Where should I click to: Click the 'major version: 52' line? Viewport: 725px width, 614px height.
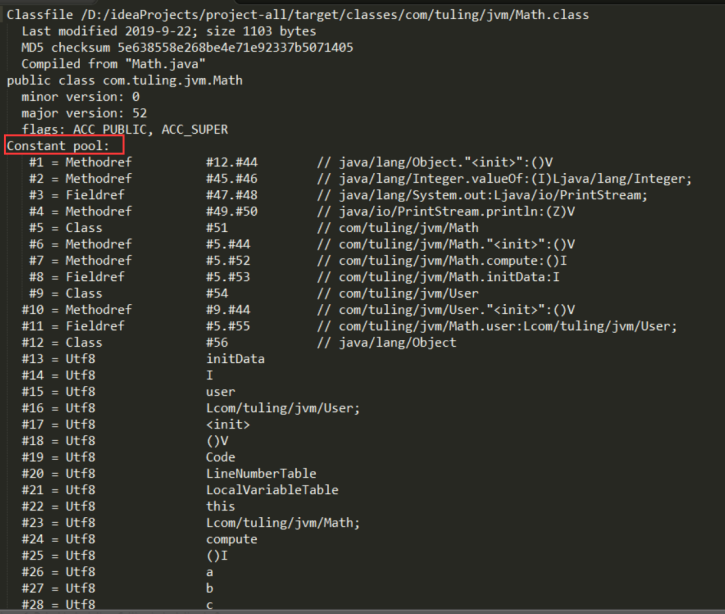tap(84, 113)
